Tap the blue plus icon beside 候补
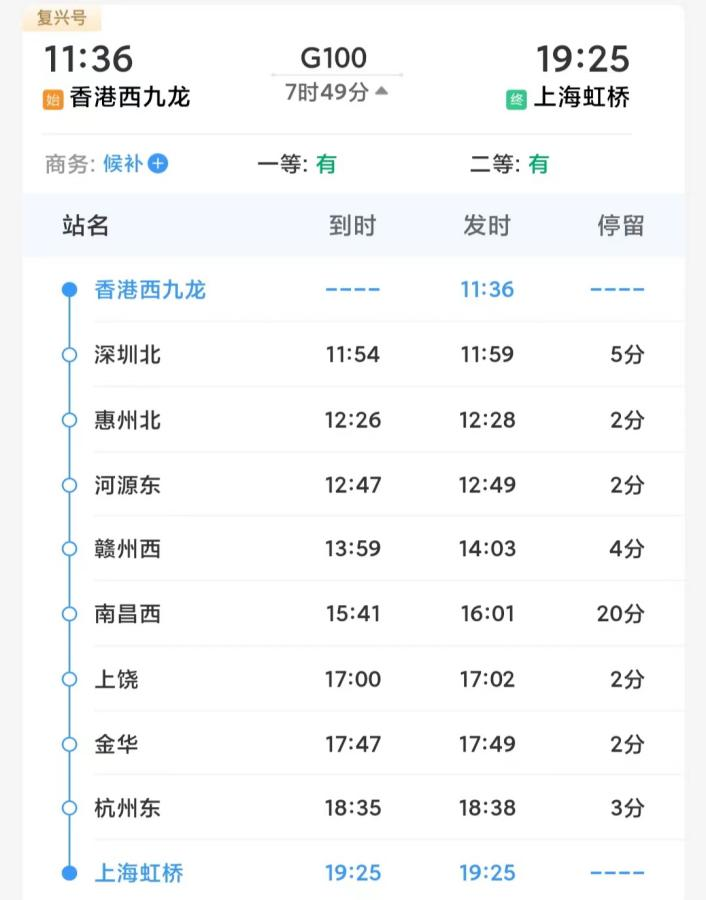This screenshot has width=706, height=900. tap(158, 163)
